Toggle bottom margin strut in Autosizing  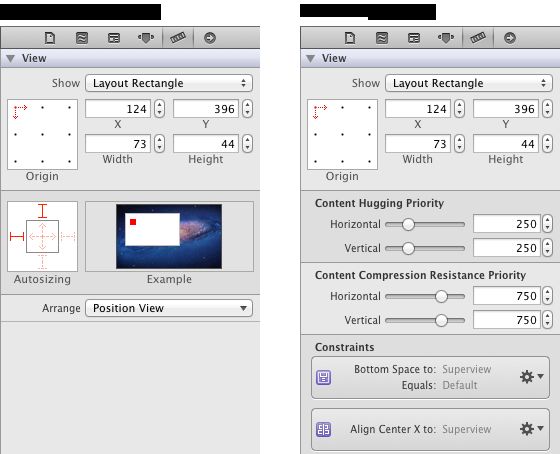tap(42, 261)
